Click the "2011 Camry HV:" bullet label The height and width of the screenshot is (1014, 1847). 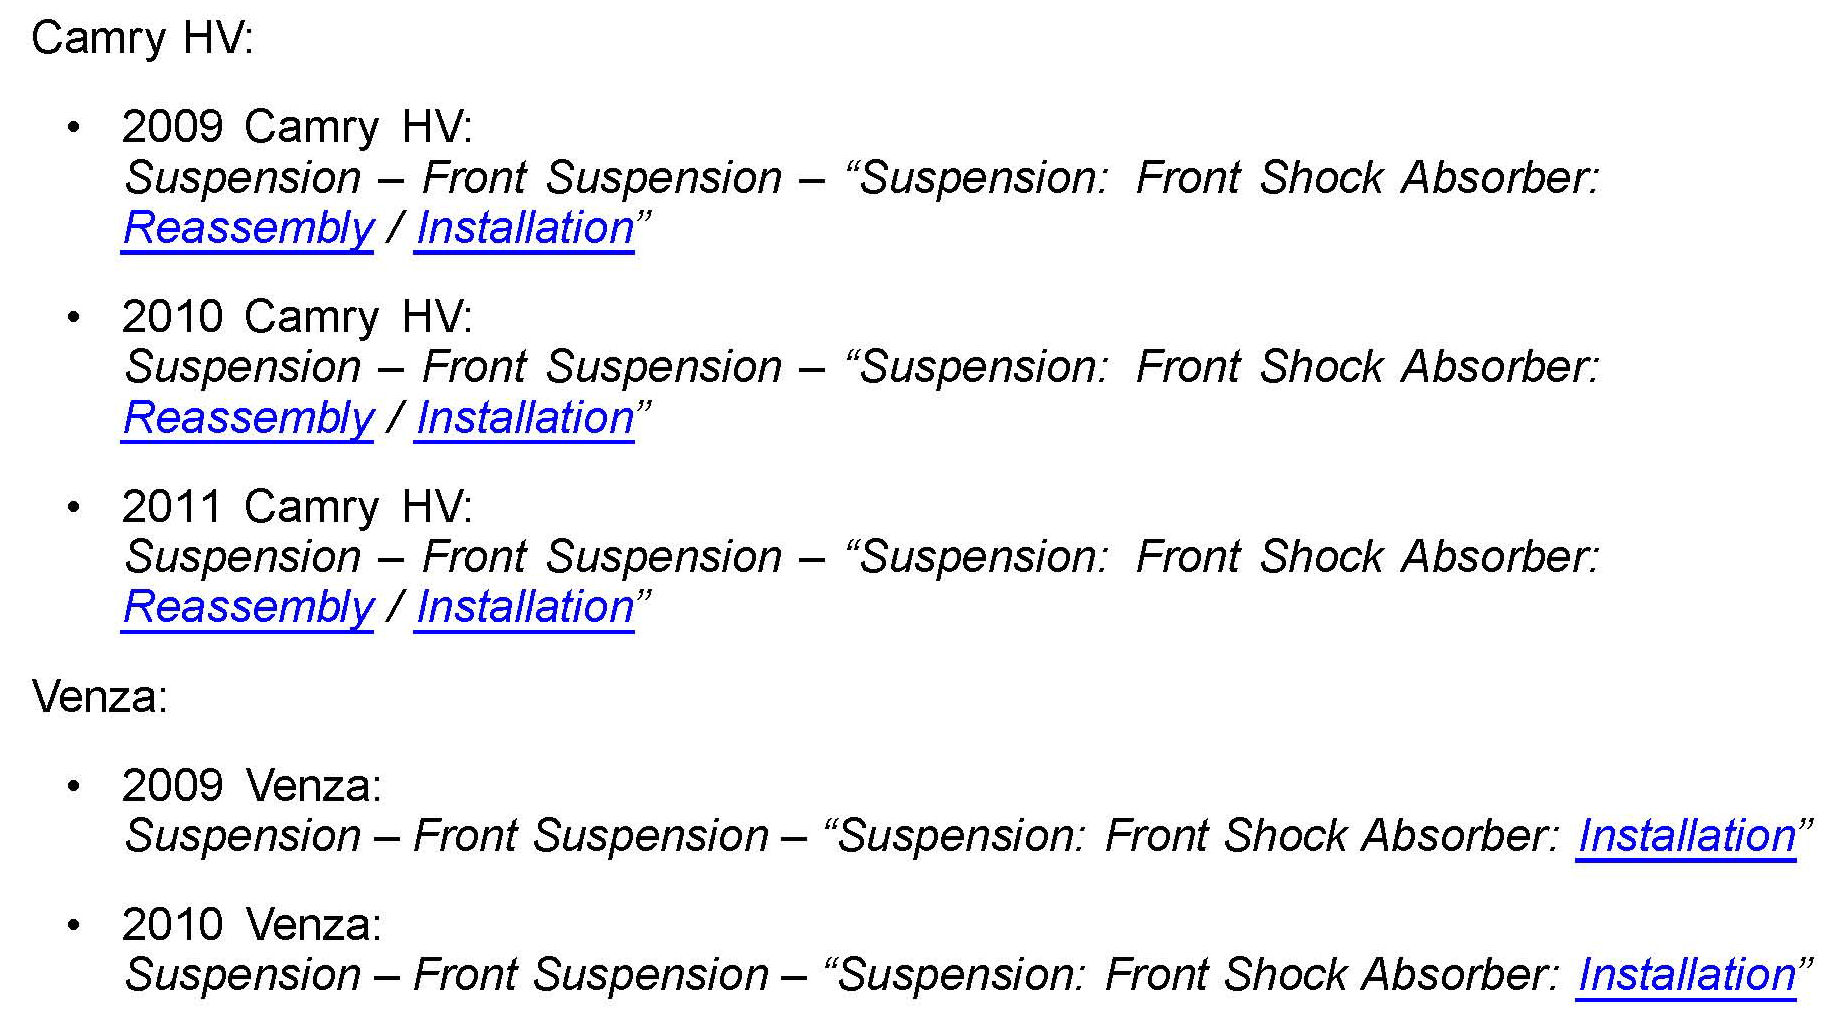(x=296, y=506)
